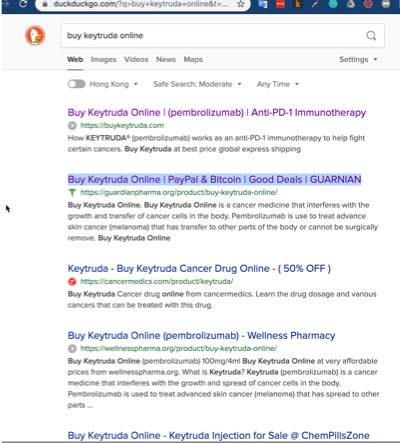400x443 pixels.
Task: Open the Safe Search: Moderate dropdown
Action: 197,84
